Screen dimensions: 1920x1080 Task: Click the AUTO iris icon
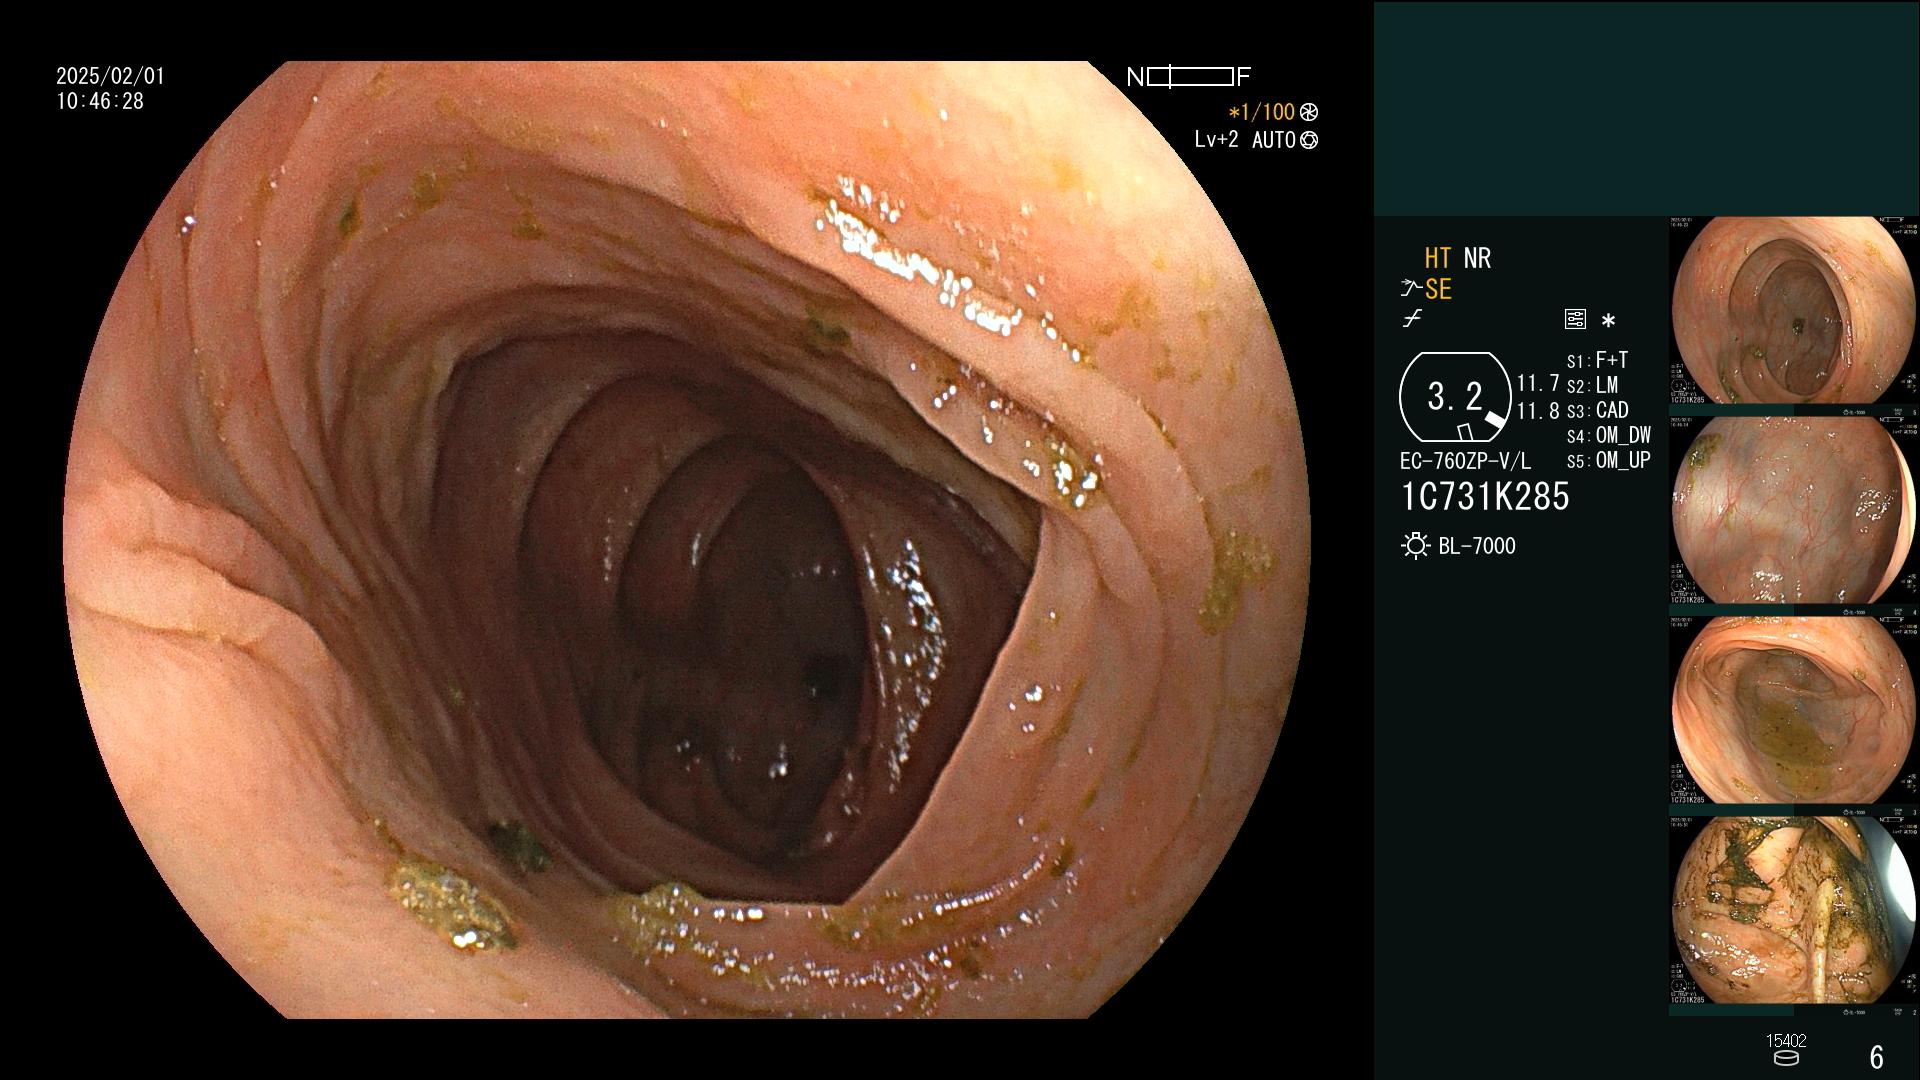pos(1309,141)
